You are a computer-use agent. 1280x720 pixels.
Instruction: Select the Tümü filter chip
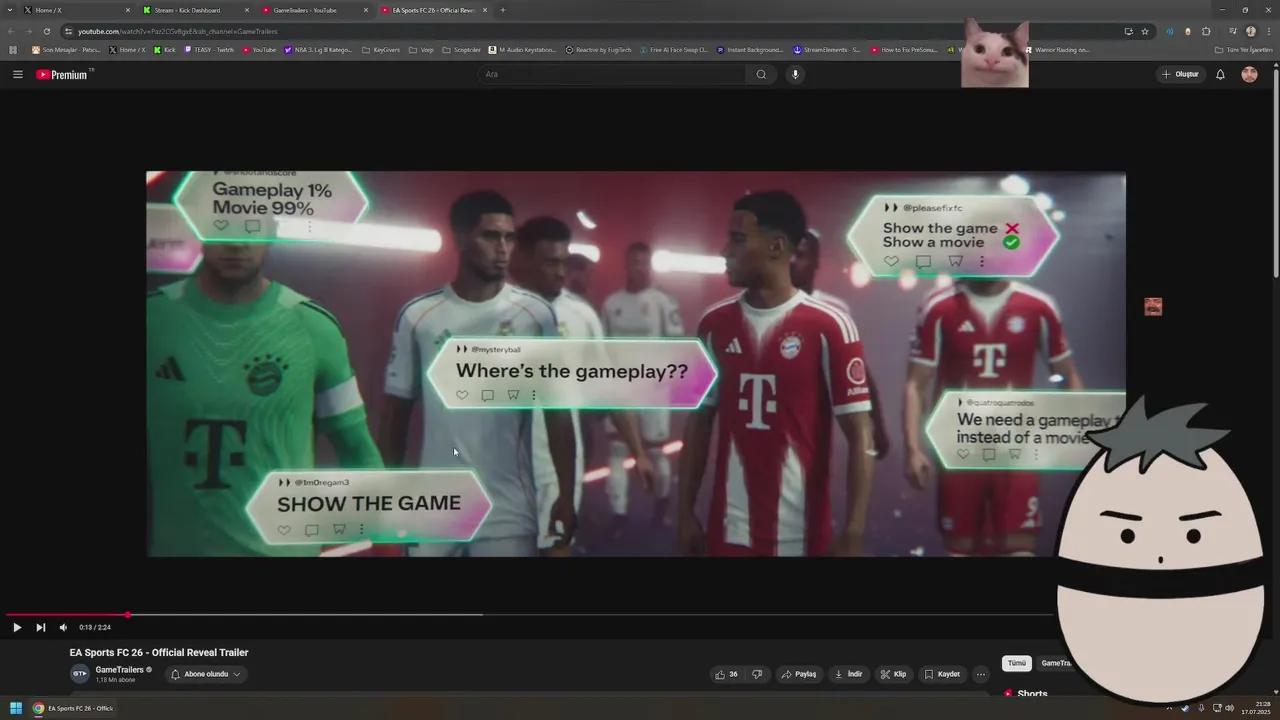[1017, 663]
